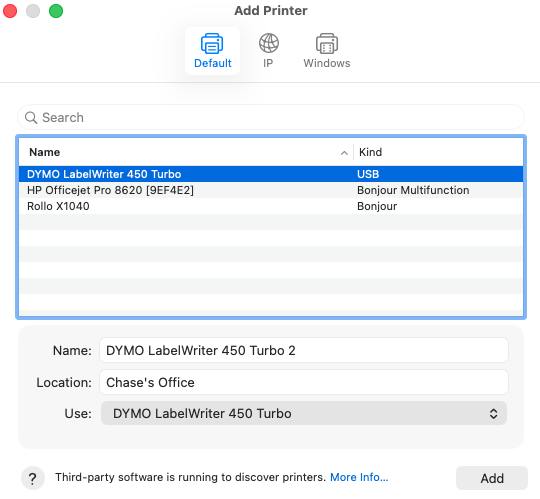Edit the Location field Chase's Office
Viewport: 540px width, 499px height.
(x=304, y=382)
